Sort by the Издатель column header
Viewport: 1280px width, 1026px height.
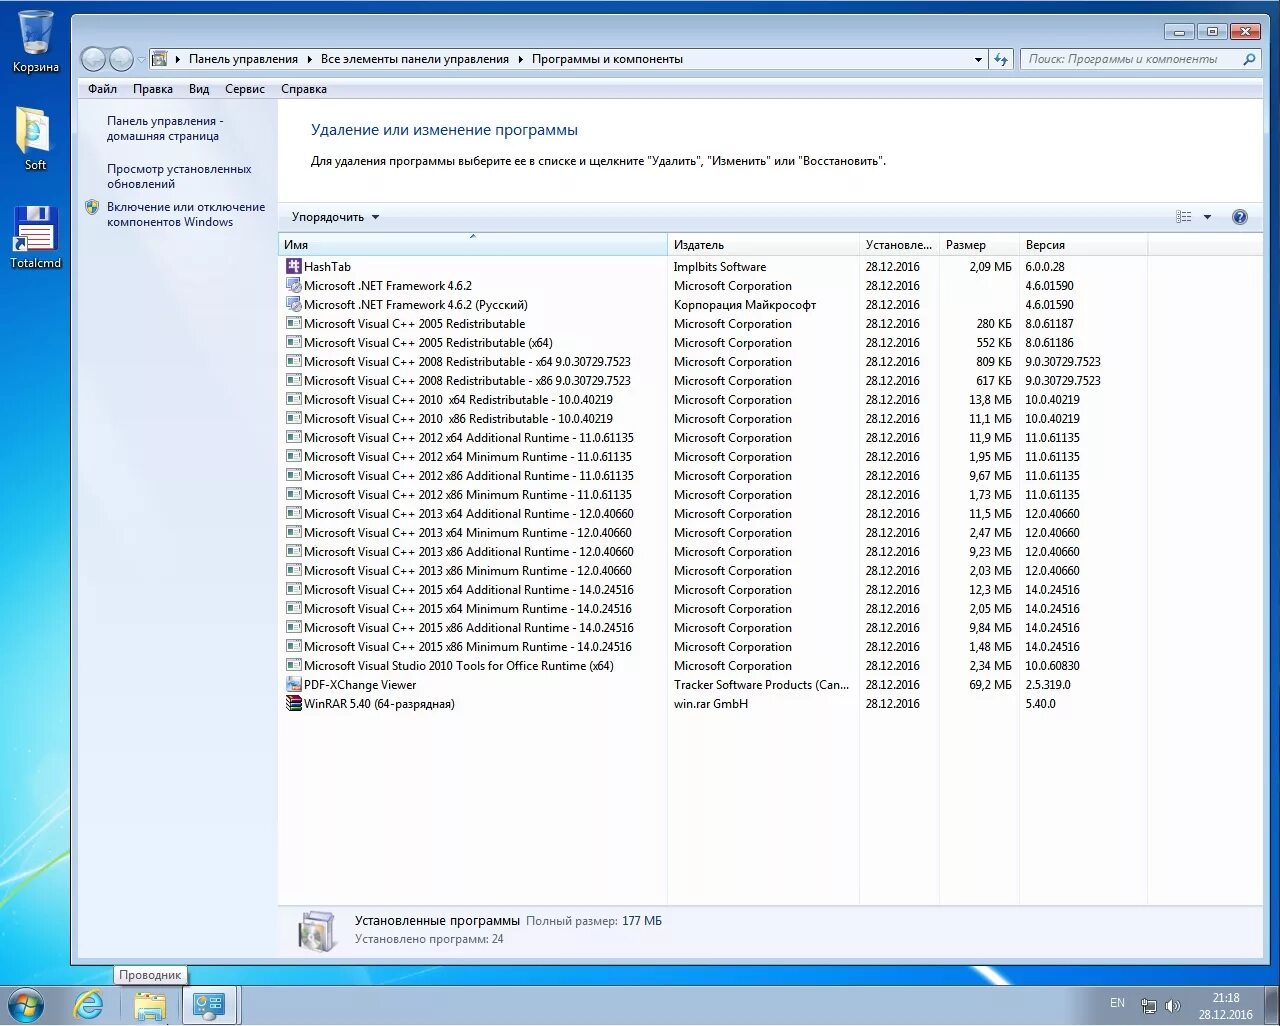pos(763,244)
